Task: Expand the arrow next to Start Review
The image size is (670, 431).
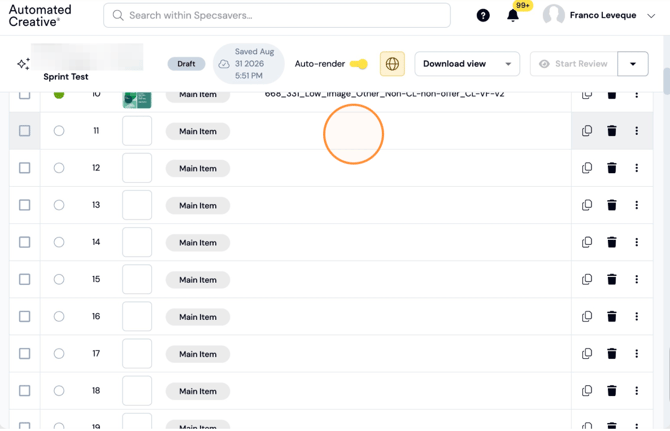Action: click(x=633, y=64)
